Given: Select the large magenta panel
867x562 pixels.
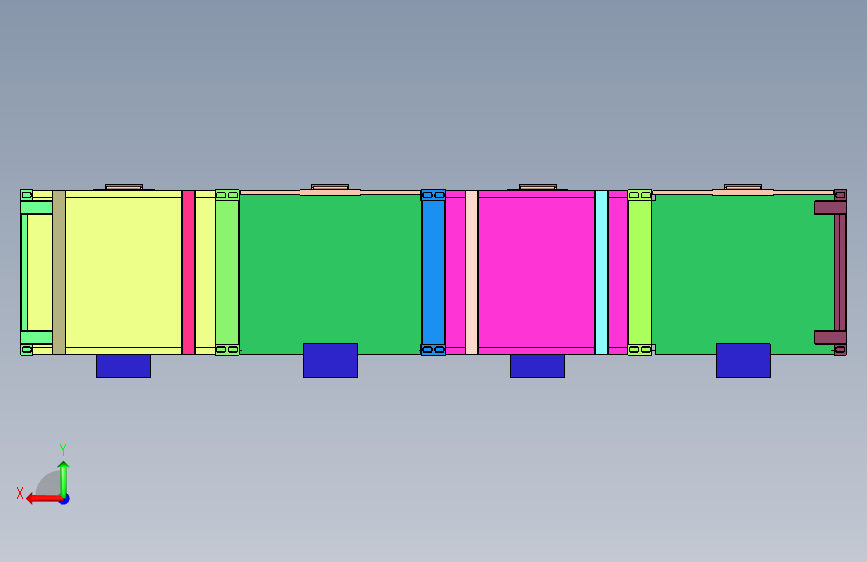Looking at the screenshot, I should [536, 272].
